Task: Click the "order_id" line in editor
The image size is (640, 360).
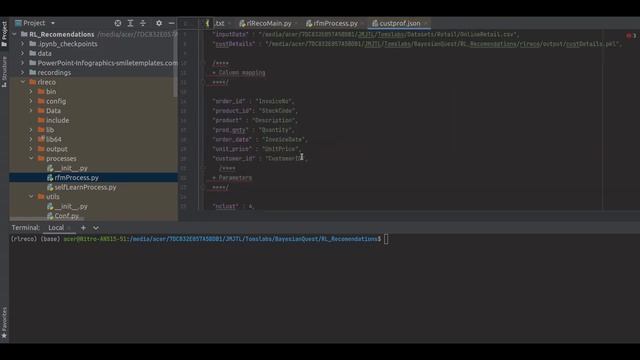Action: point(253,101)
